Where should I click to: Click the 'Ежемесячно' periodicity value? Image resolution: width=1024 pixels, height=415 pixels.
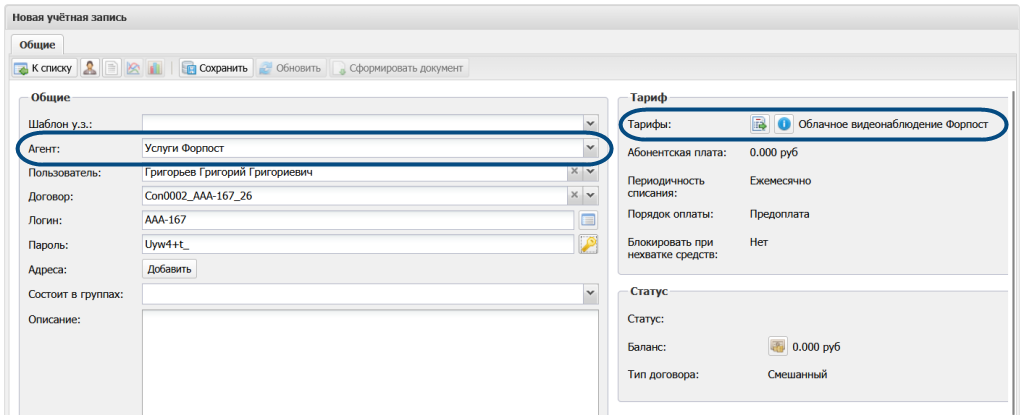781,181
